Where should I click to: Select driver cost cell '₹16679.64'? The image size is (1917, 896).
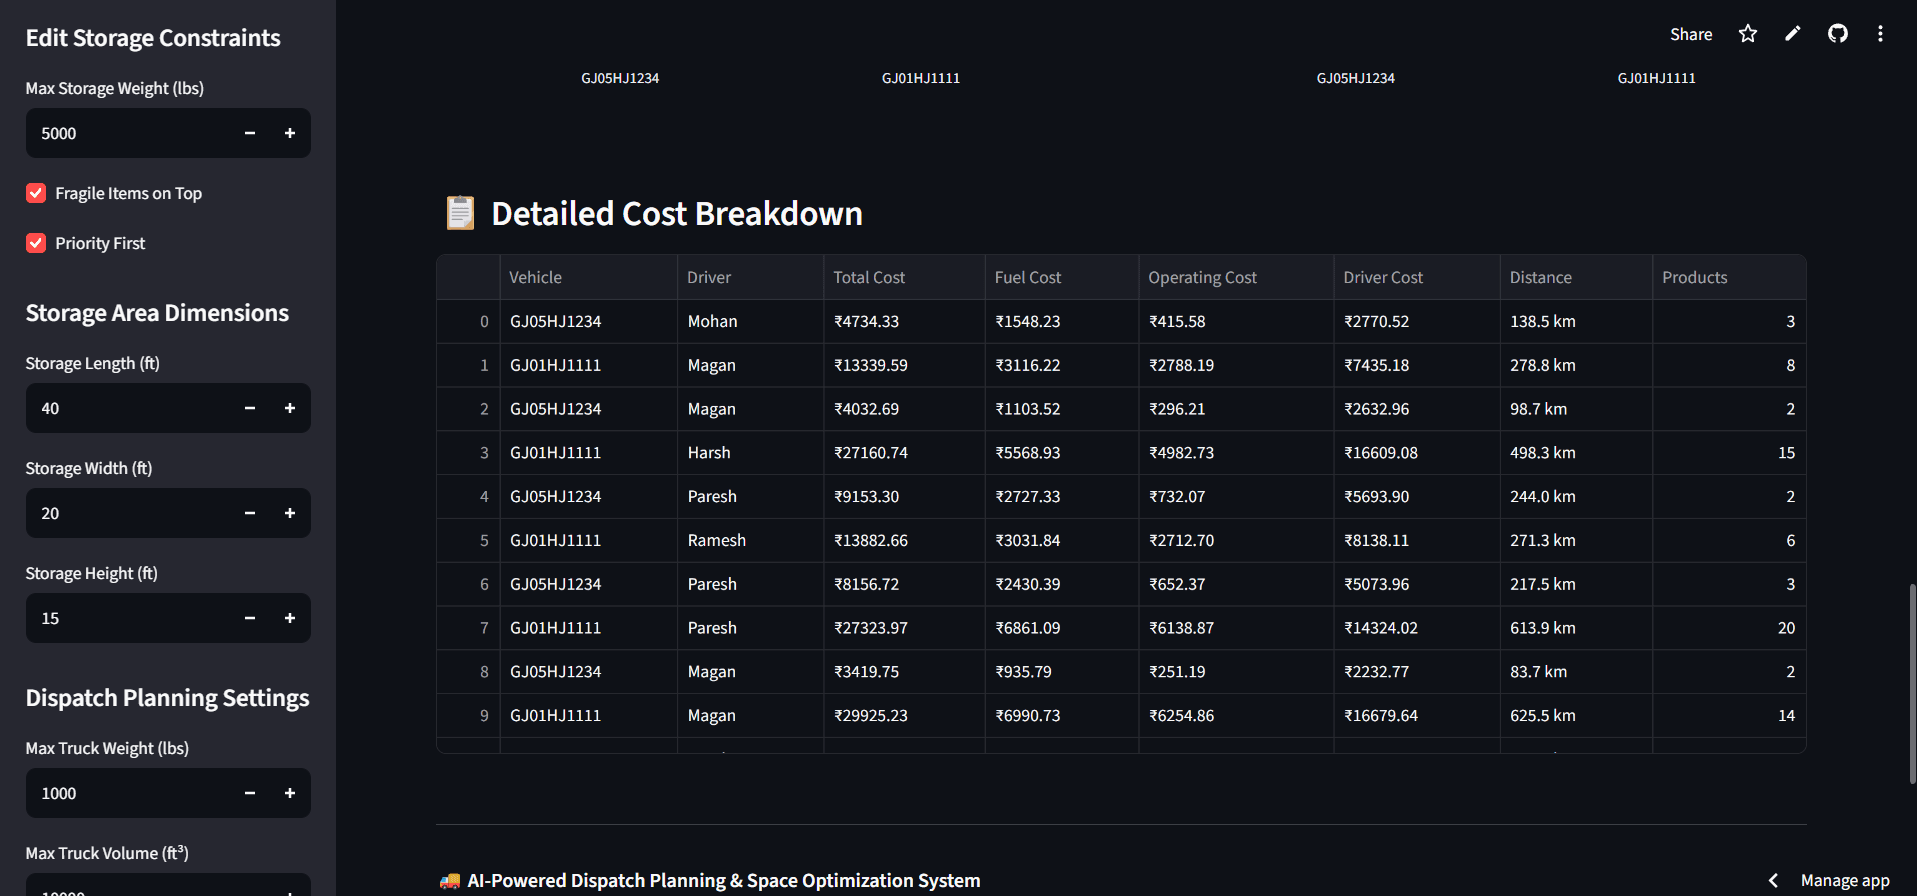[x=1417, y=715]
